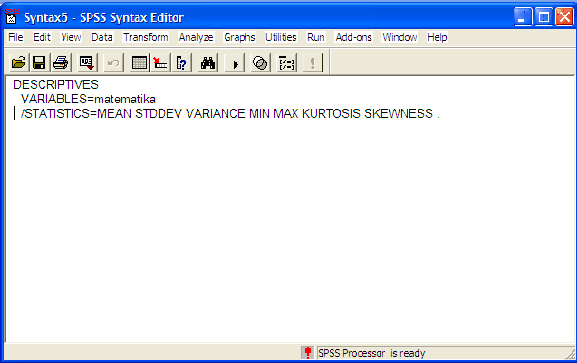Image resolution: width=577 pixels, height=363 pixels.
Task: Click the window resize grip corner
Action: coord(570,354)
